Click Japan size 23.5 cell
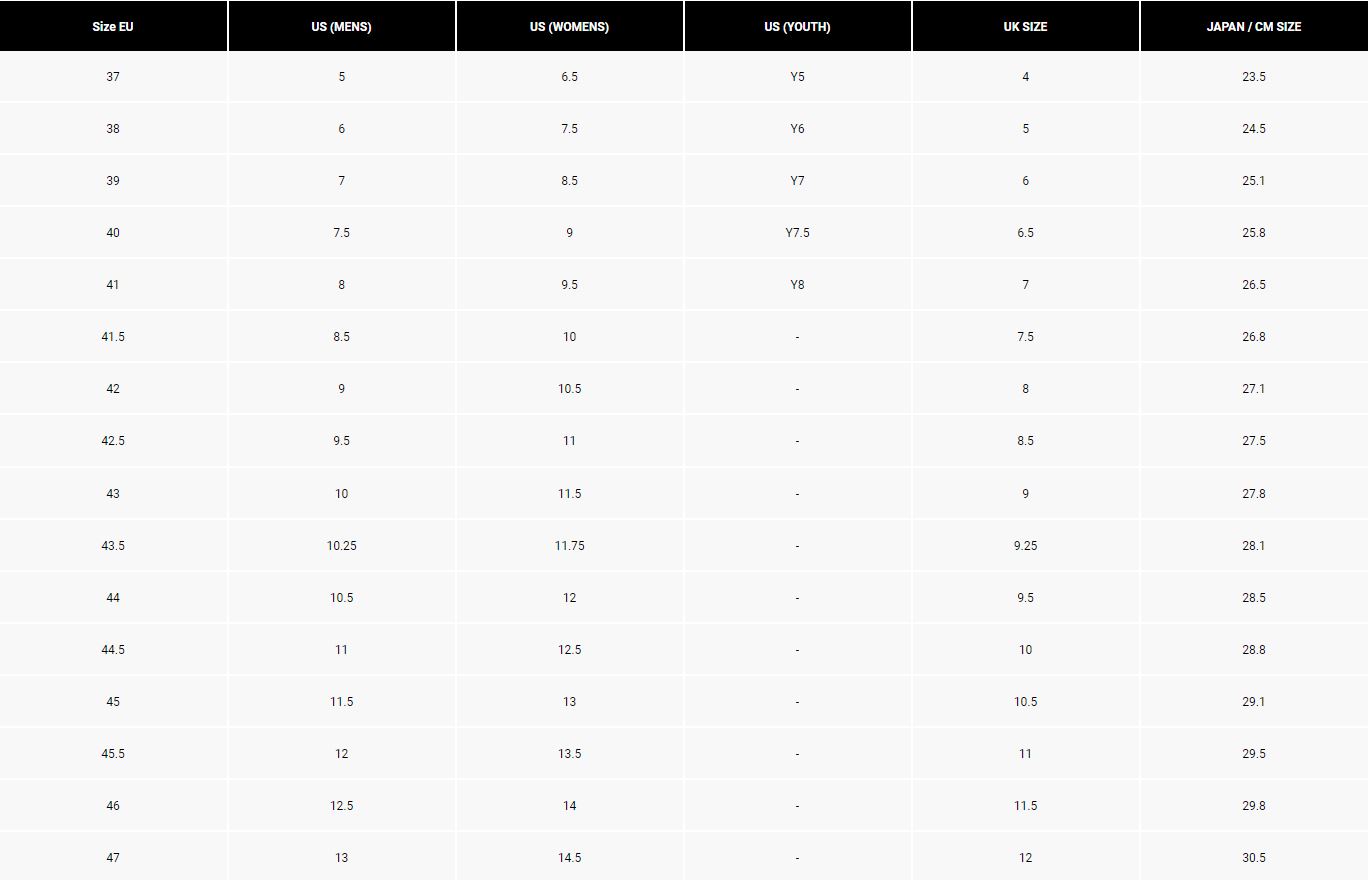 [1253, 77]
